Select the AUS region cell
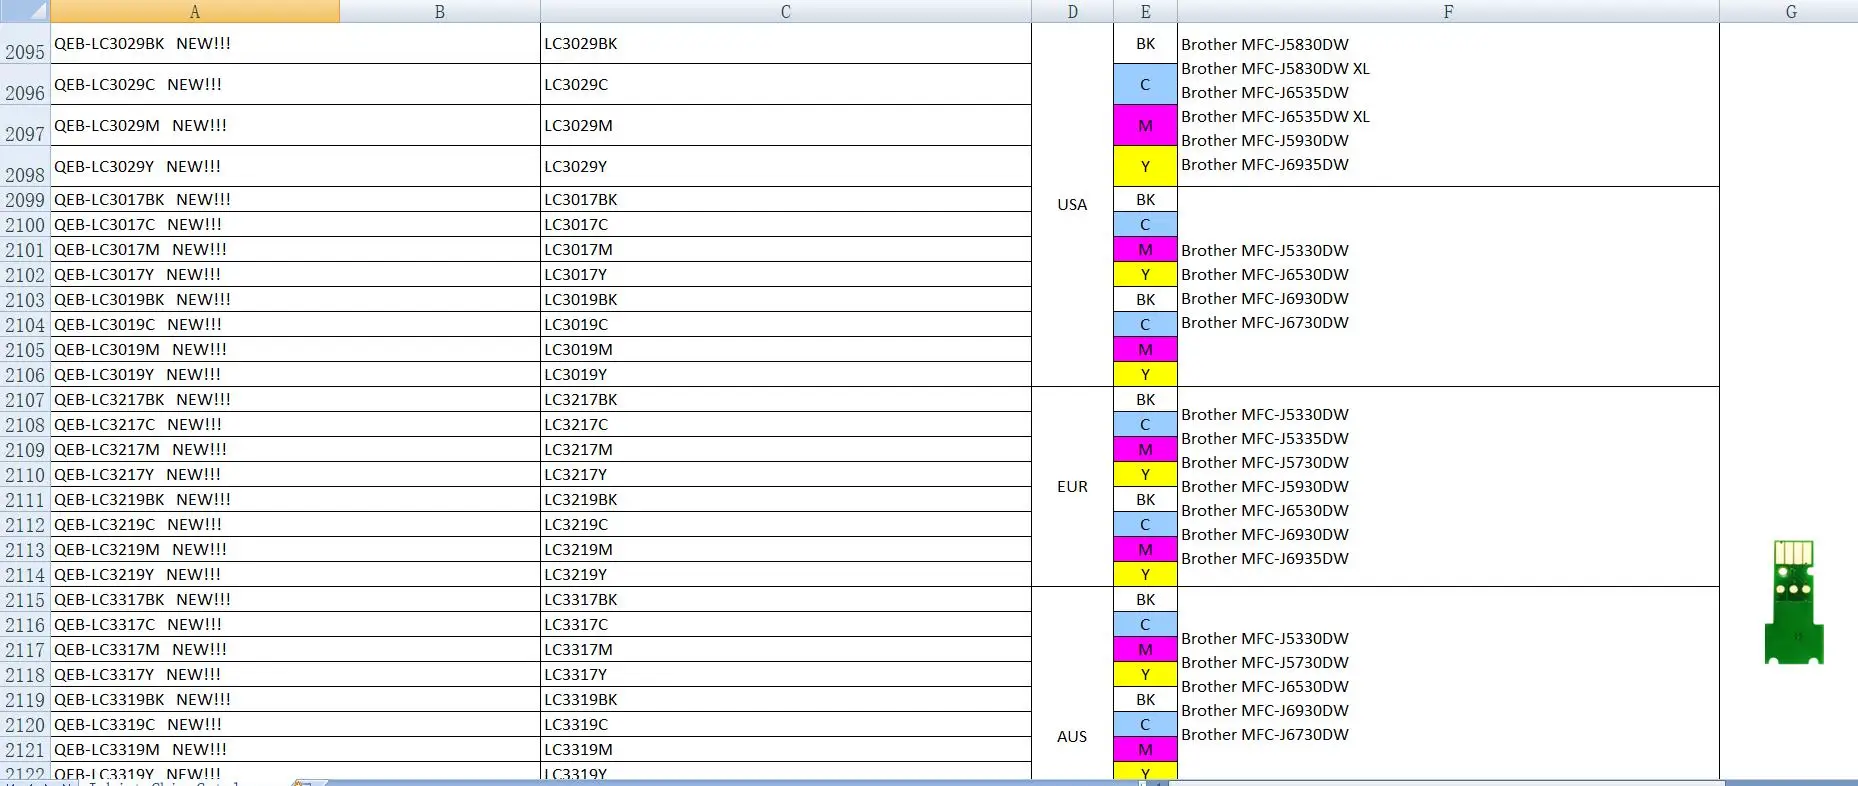The height and width of the screenshot is (786, 1858). click(x=1072, y=736)
